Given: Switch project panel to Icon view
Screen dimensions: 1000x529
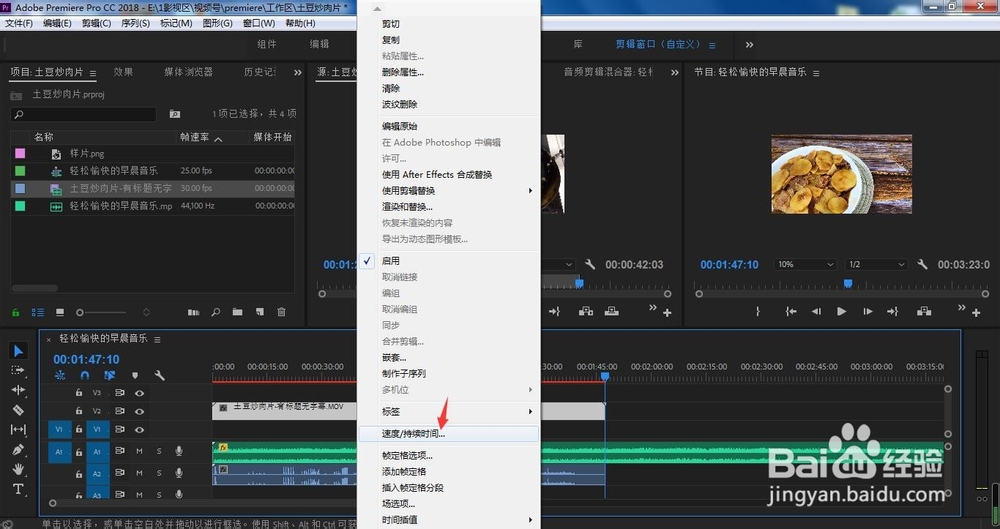Looking at the screenshot, I should point(60,312).
